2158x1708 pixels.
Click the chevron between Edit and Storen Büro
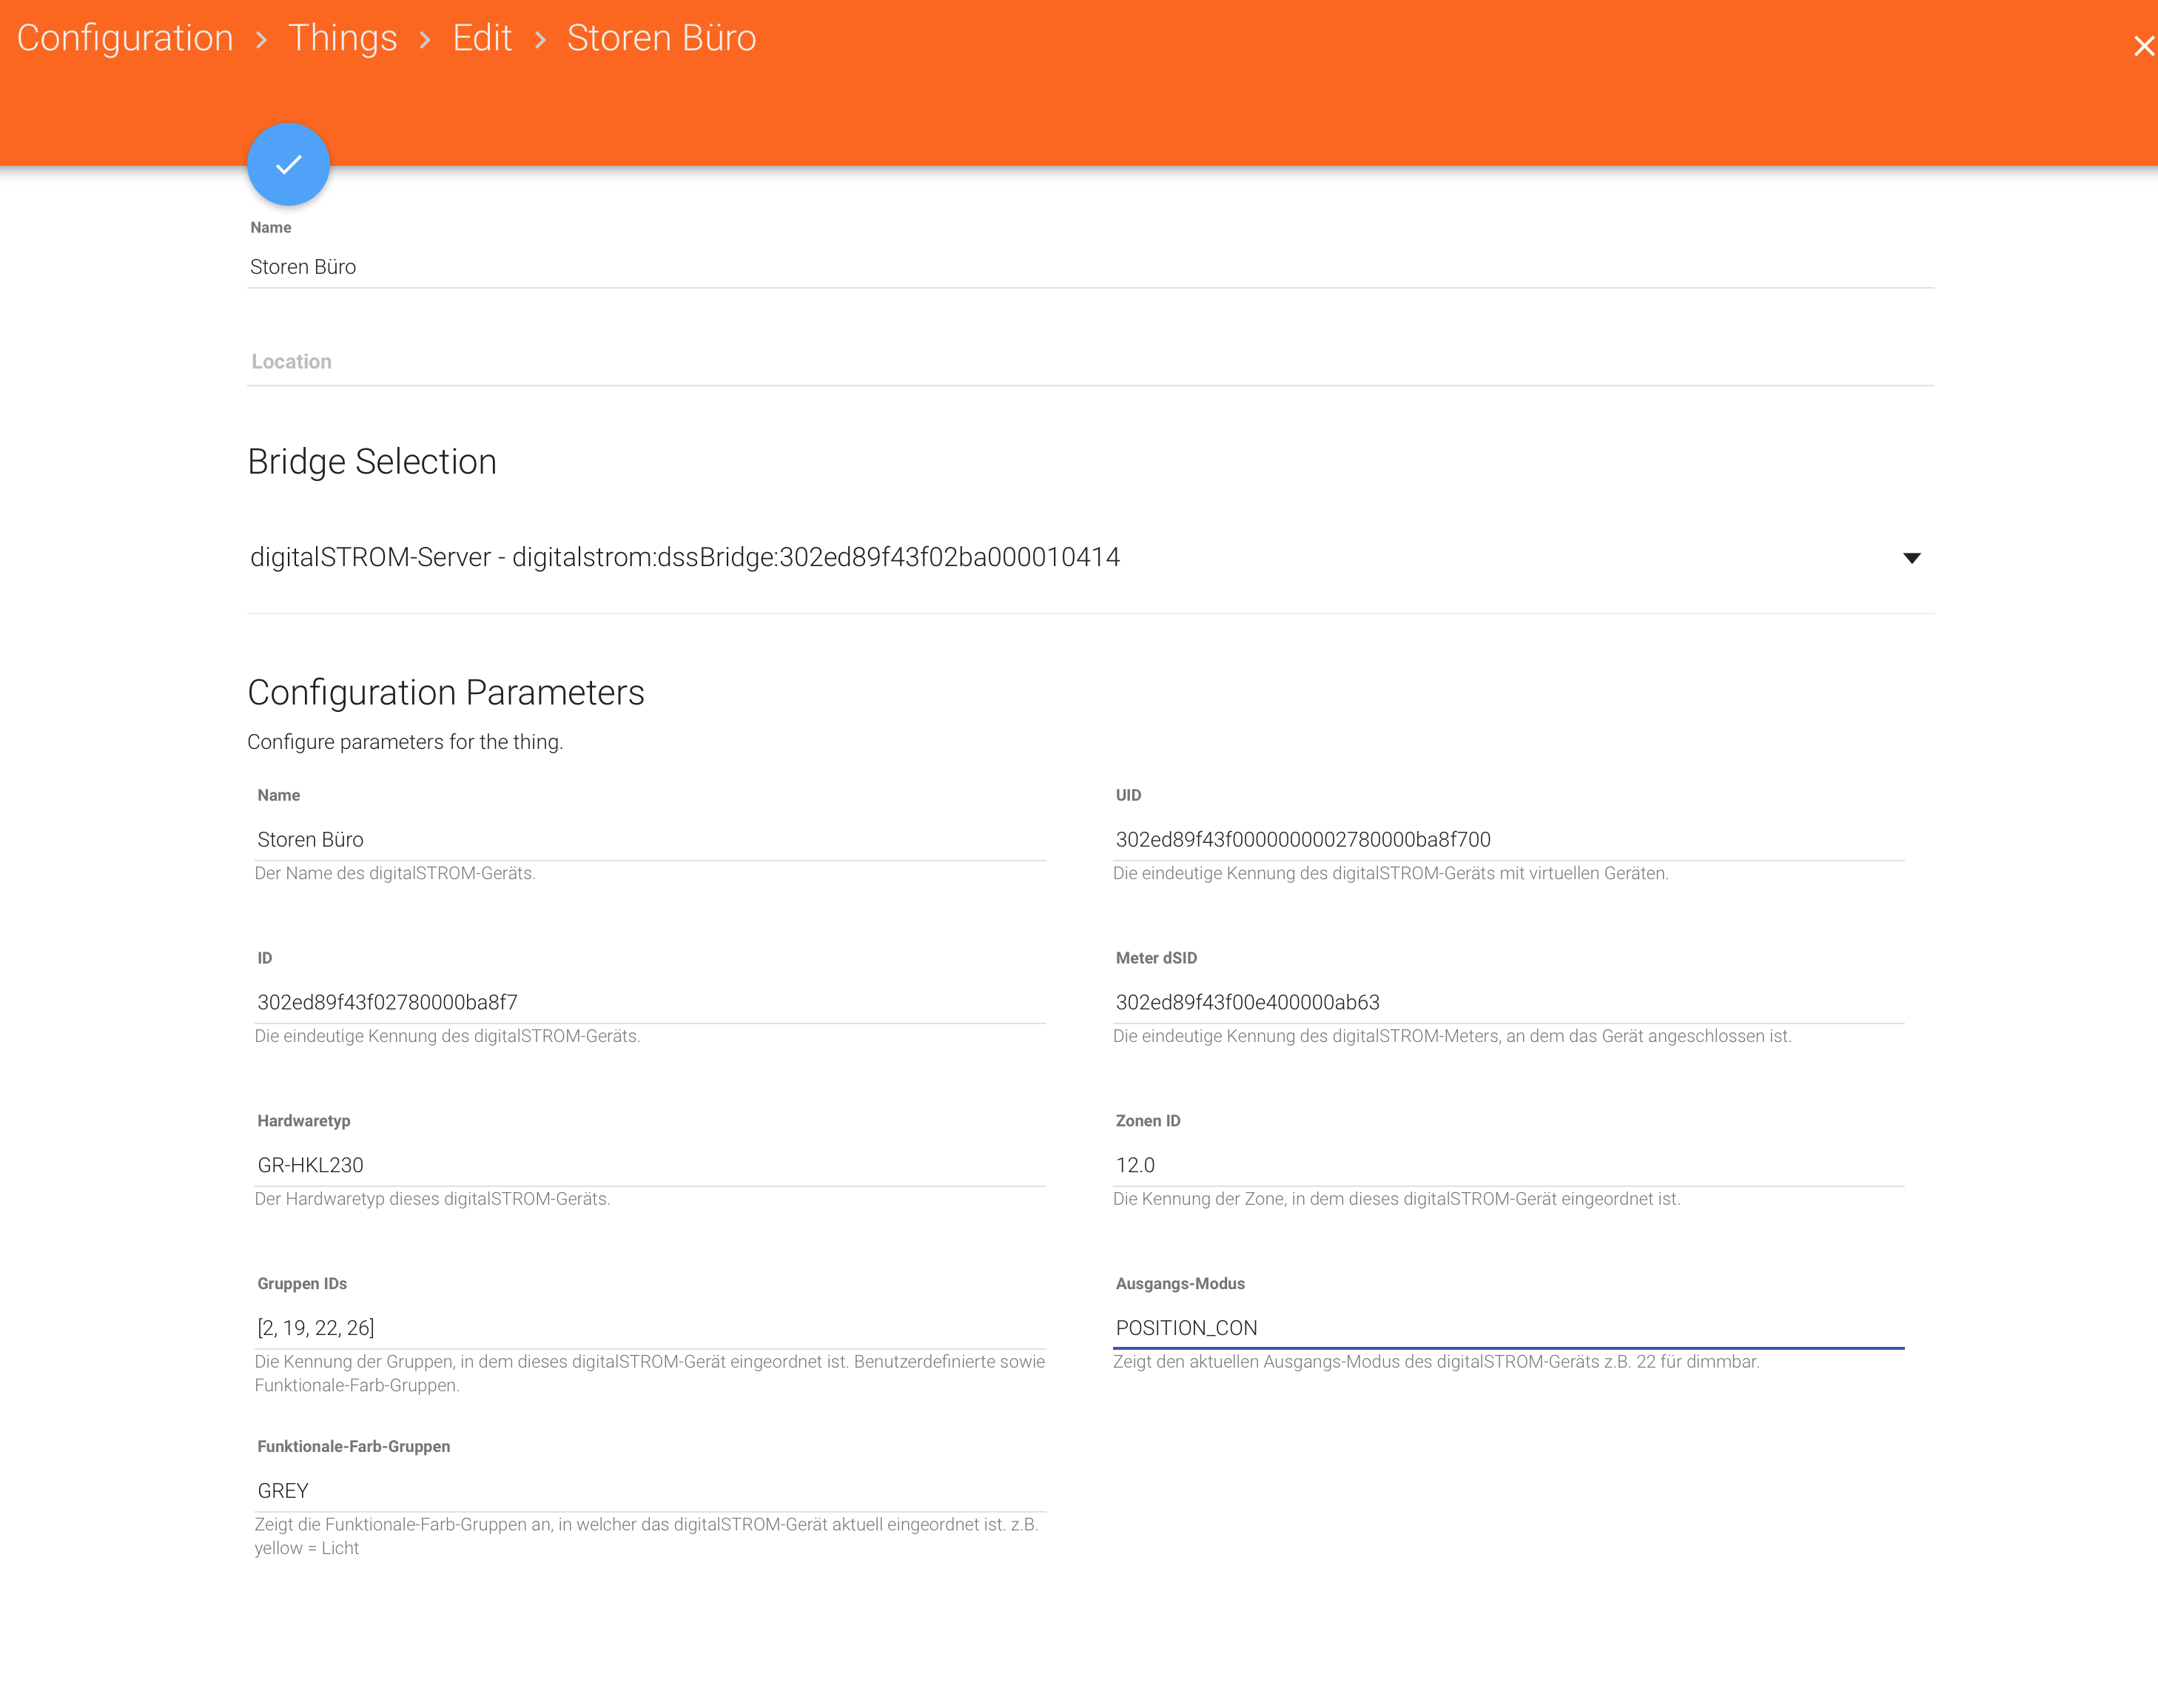click(541, 38)
